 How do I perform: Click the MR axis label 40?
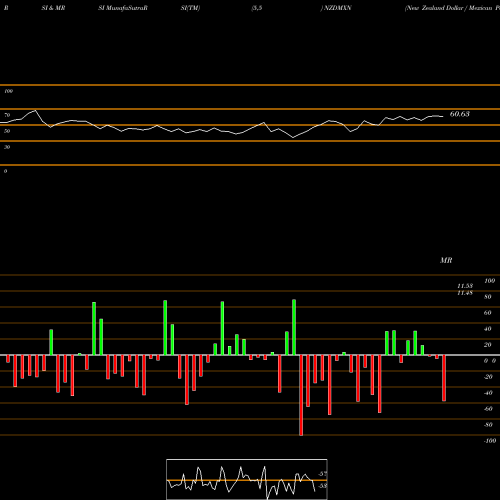point(488,329)
